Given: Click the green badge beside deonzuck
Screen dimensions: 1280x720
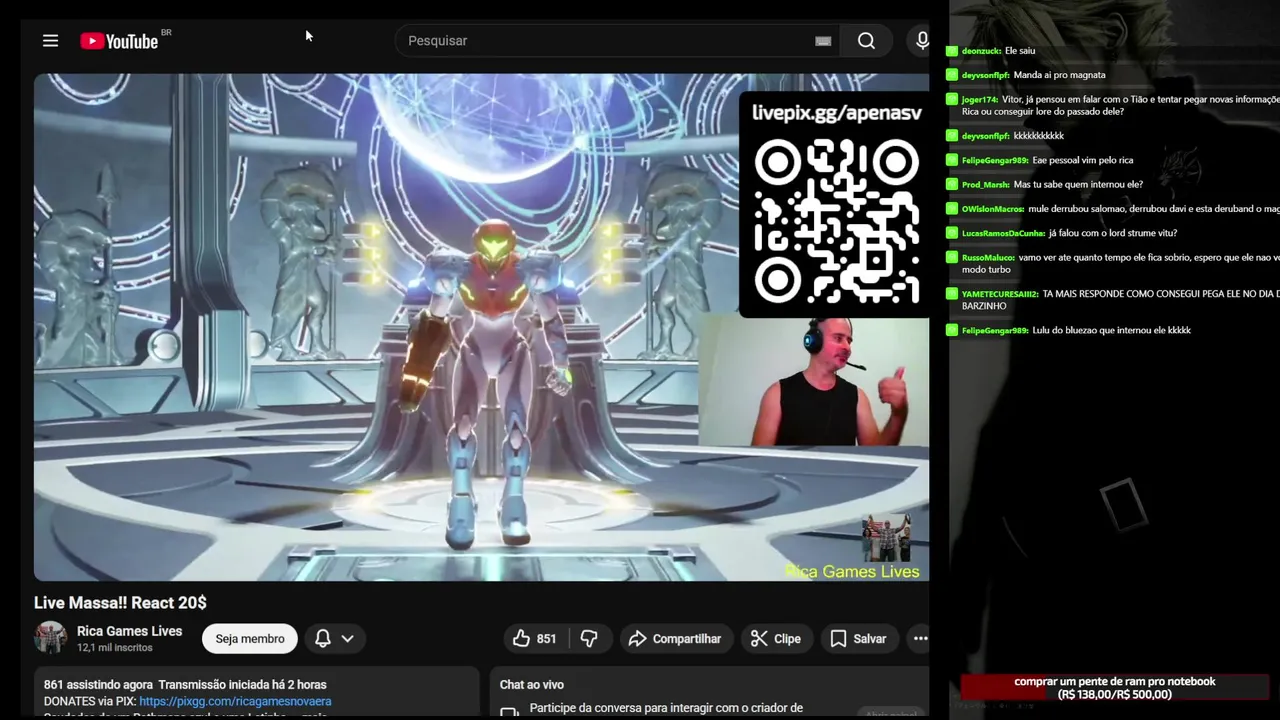Looking at the screenshot, I should [x=952, y=50].
